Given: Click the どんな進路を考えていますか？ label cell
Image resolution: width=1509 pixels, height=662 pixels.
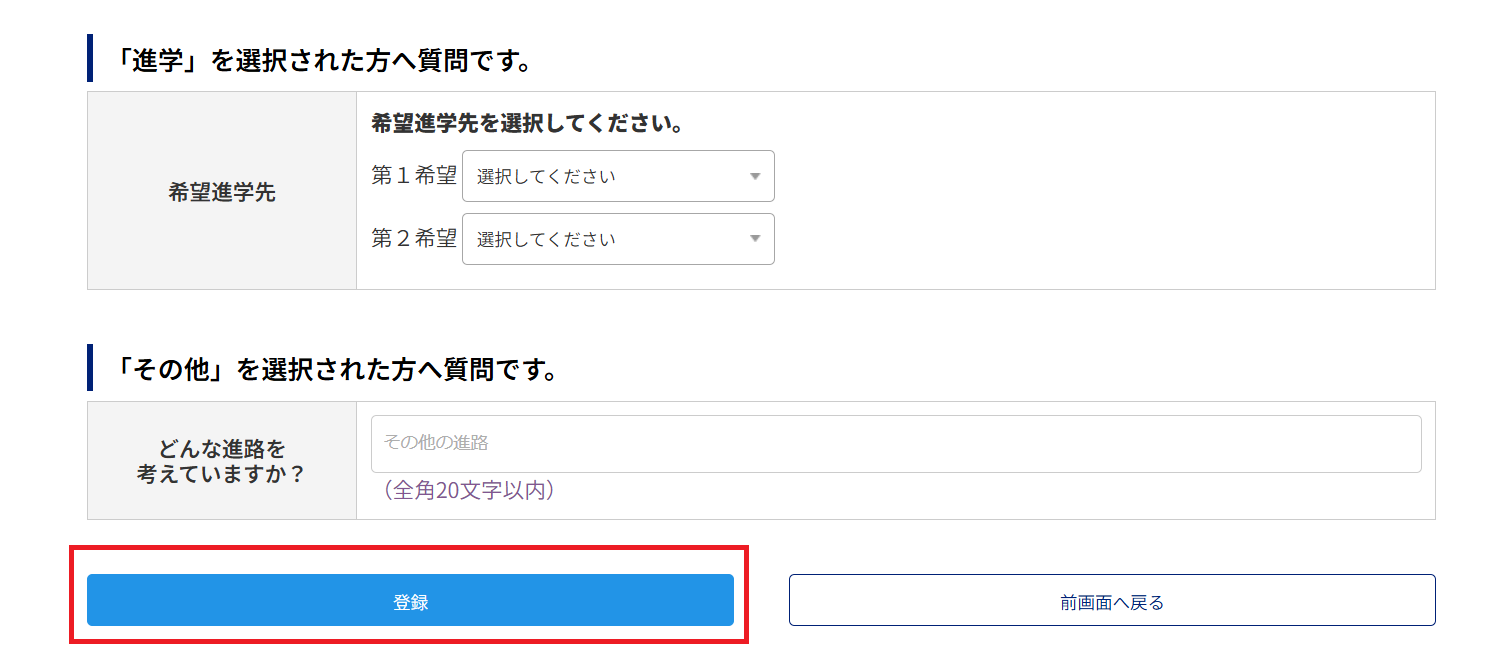Looking at the screenshot, I should coord(222,461).
